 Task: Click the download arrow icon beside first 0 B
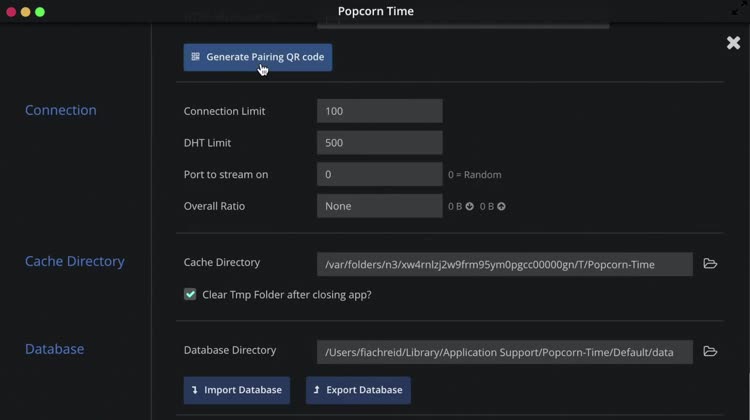pyautogui.click(x=470, y=206)
